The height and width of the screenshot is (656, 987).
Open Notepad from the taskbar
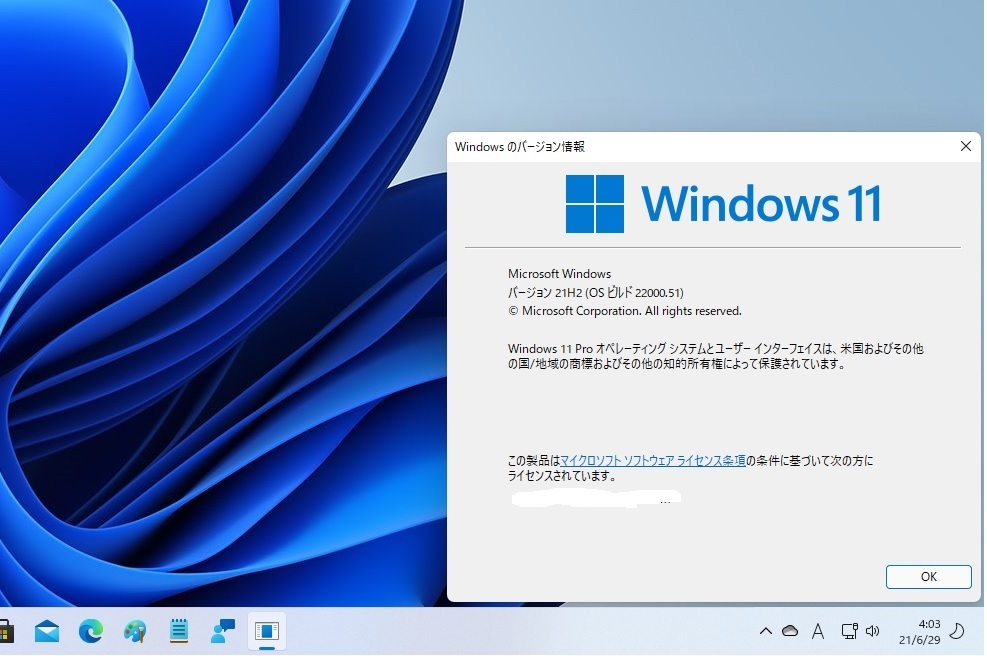179,631
